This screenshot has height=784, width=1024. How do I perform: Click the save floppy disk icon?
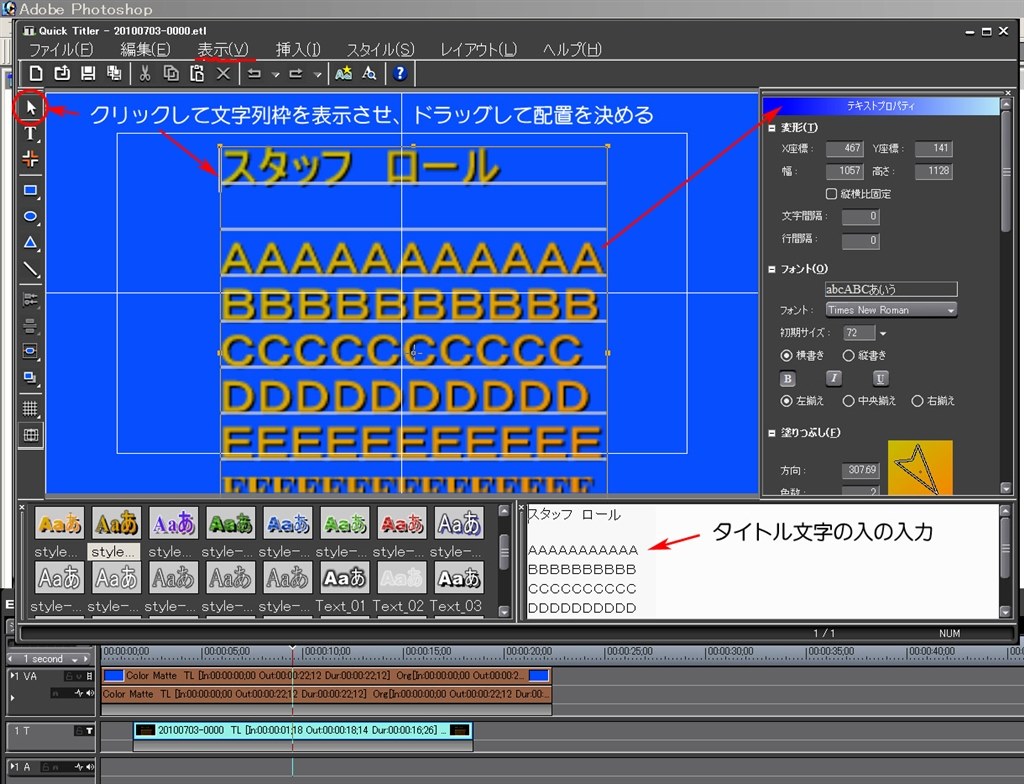click(x=87, y=73)
